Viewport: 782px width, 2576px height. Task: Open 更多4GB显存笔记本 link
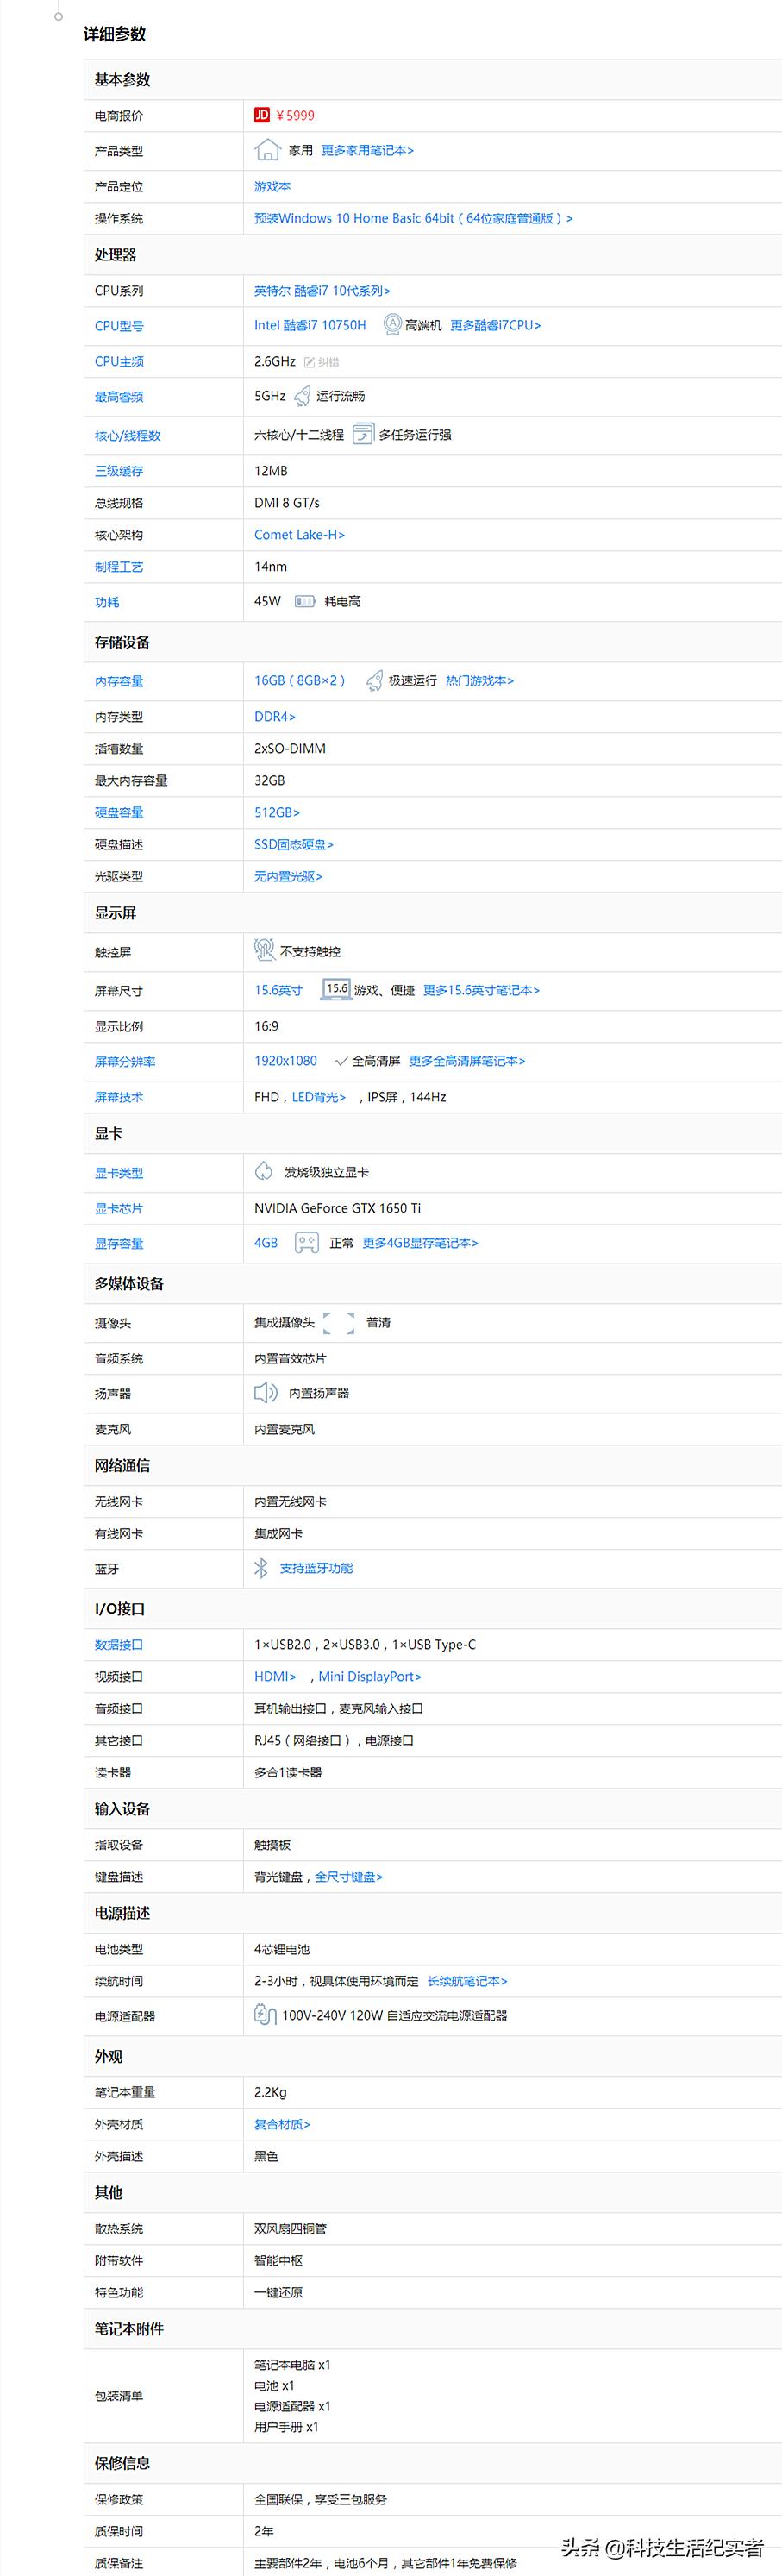pos(420,1243)
